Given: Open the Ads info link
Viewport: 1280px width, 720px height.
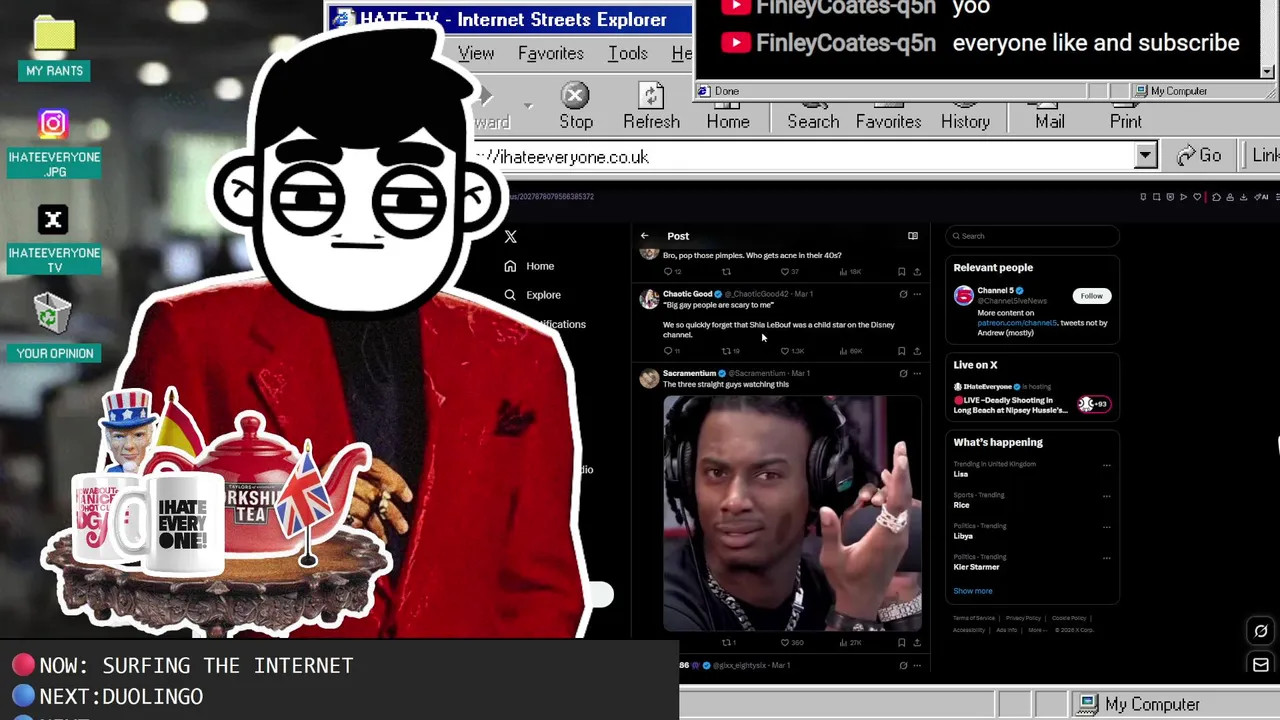Looking at the screenshot, I should 1006,630.
